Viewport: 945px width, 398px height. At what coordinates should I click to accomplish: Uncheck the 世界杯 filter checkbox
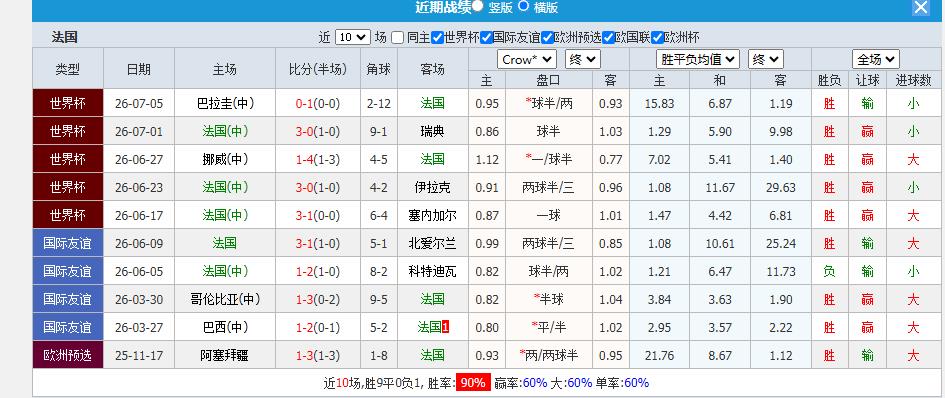[438, 37]
